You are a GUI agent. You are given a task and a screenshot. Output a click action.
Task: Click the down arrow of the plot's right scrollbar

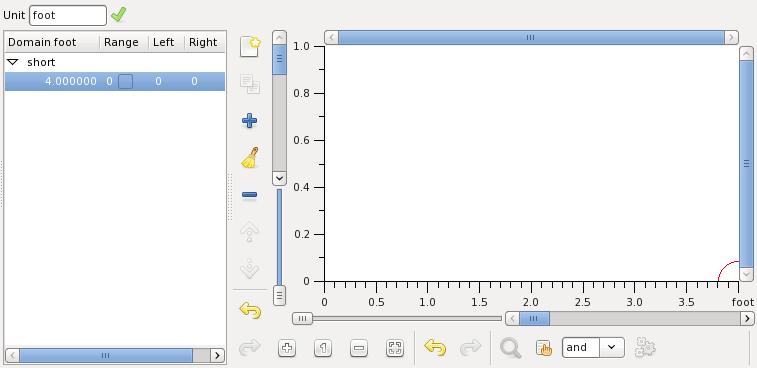pos(746,274)
